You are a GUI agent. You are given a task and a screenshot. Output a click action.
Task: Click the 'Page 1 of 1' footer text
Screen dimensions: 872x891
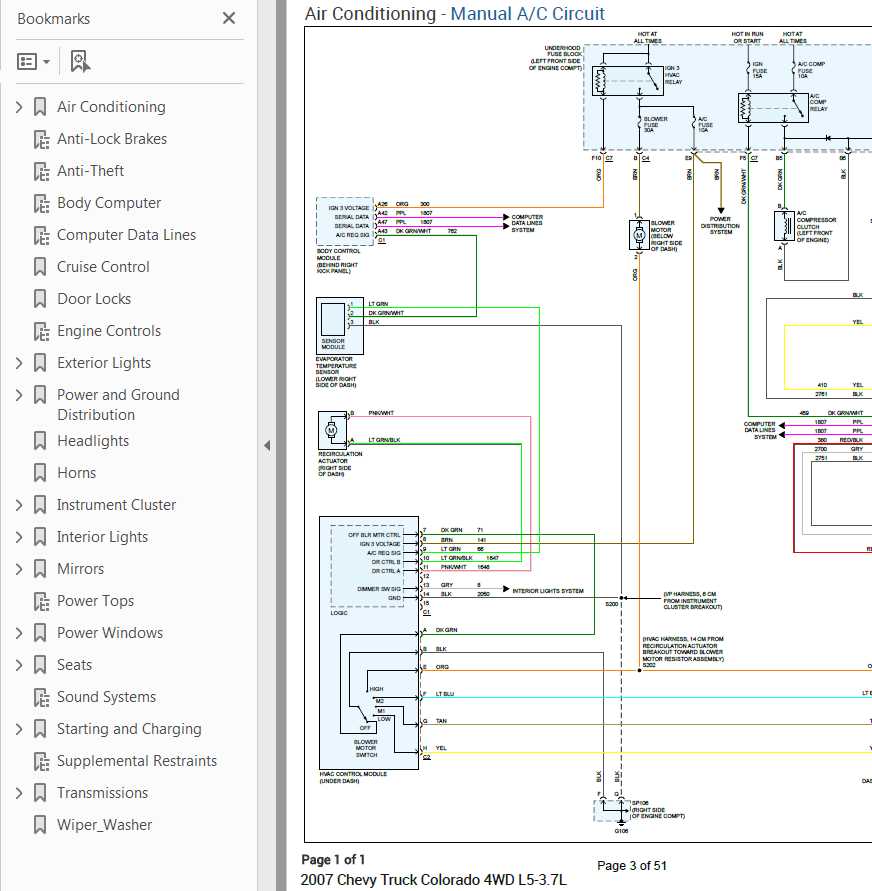(333, 859)
